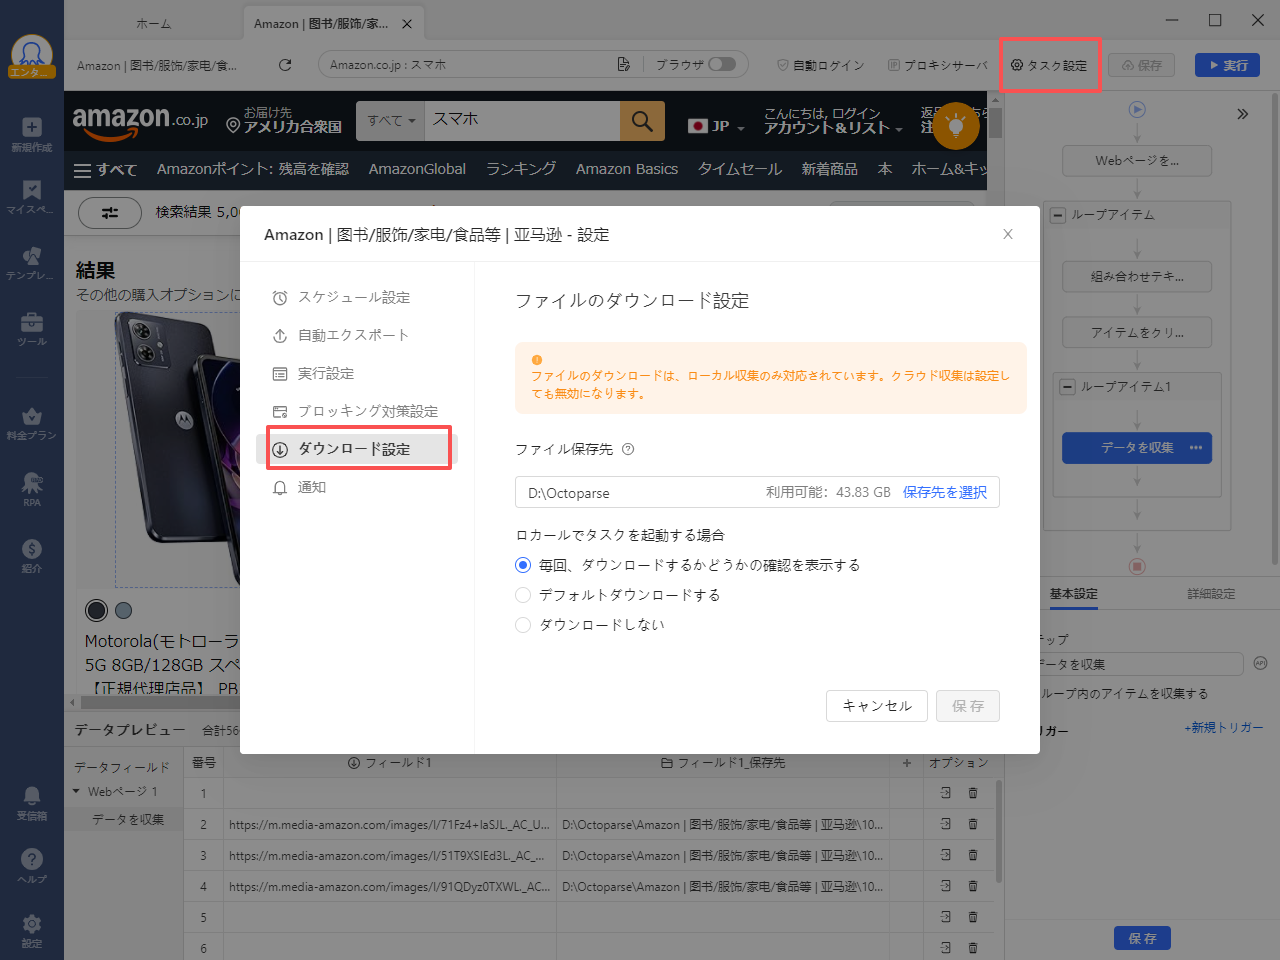The image size is (1280, 960).
Task: Open タスク設定 in the top toolbar
Action: click(x=1050, y=64)
